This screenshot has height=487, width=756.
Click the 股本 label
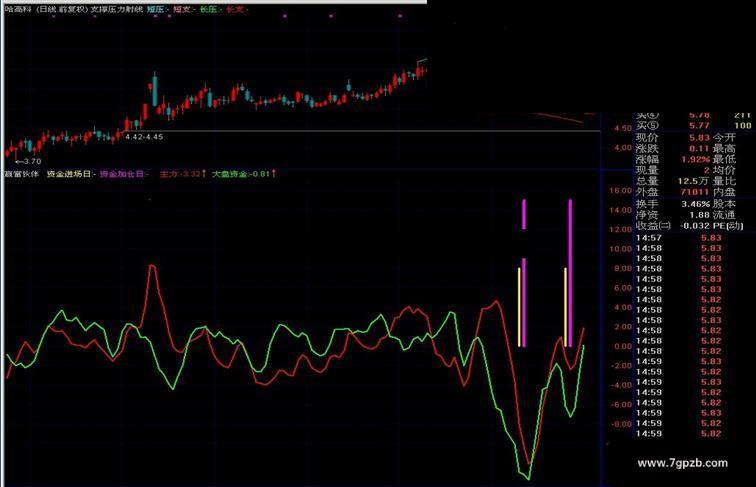click(724, 204)
